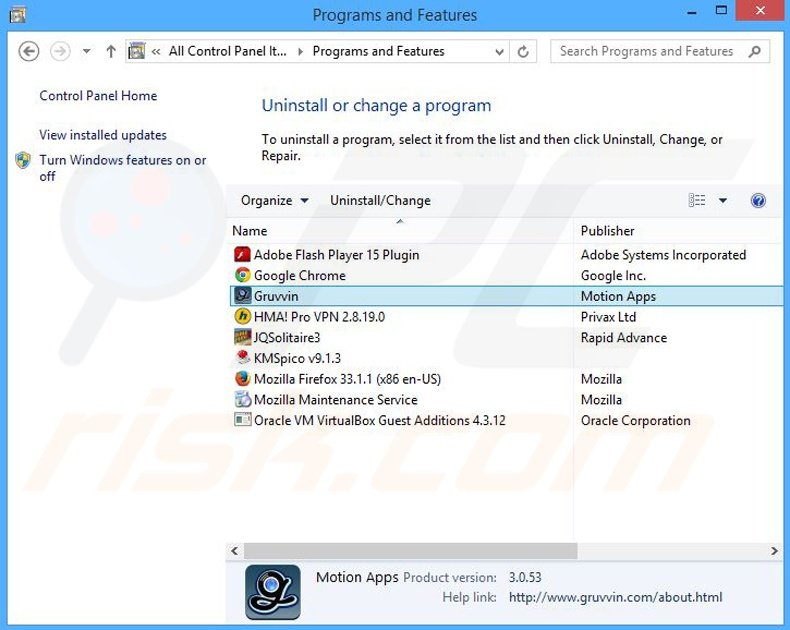The image size is (790, 630).
Task: Select the Oracle VM VirtualBox icon
Action: (242, 420)
